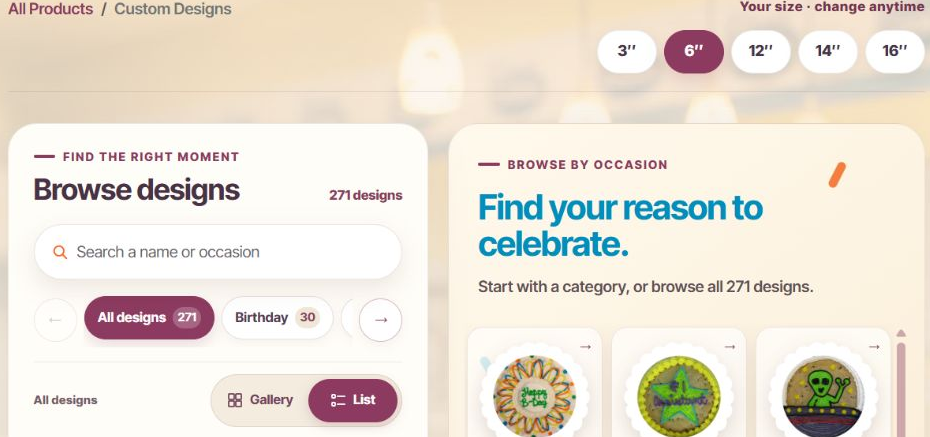Go to All Products breadcrumb link
The image size is (930, 437).
[50, 9]
